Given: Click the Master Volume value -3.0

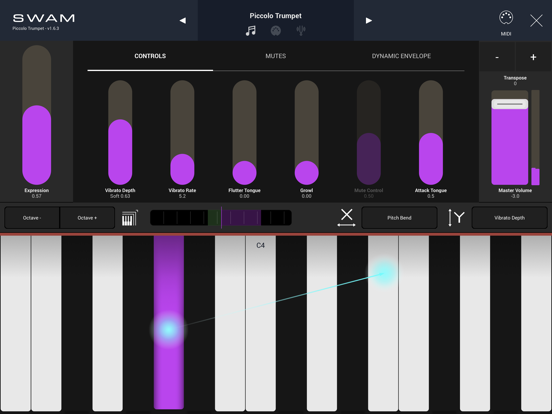Looking at the screenshot, I should tap(515, 196).
